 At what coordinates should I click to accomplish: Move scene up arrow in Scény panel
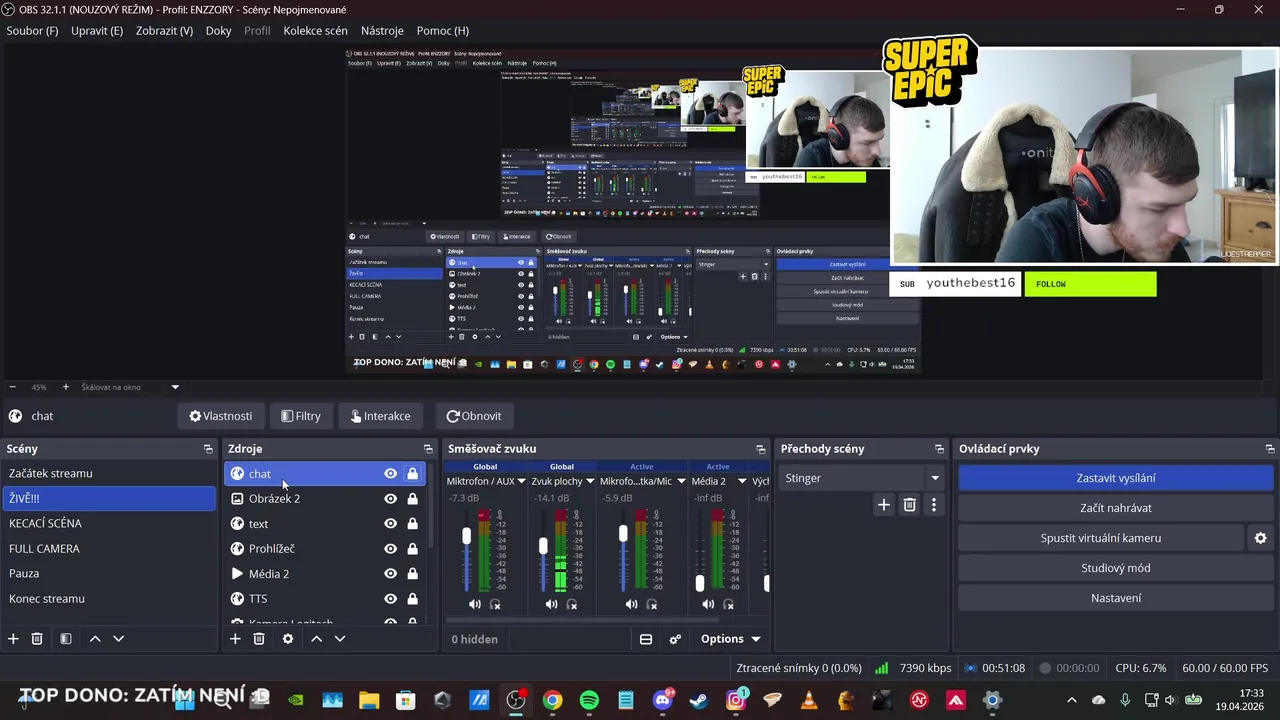(95, 639)
